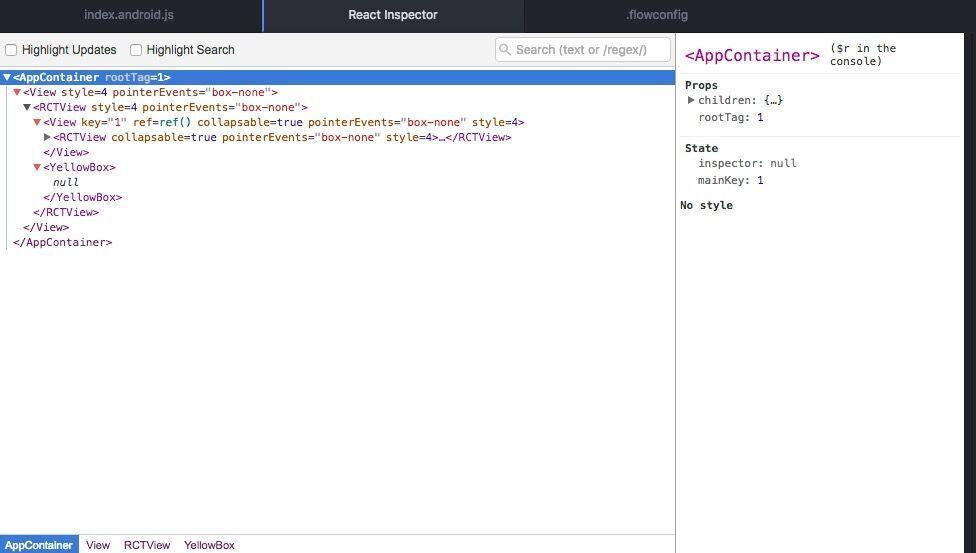Image resolution: width=976 pixels, height=553 pixels.
Task: Click View in the bottom breadcrumb
Action: pos(98,545)
